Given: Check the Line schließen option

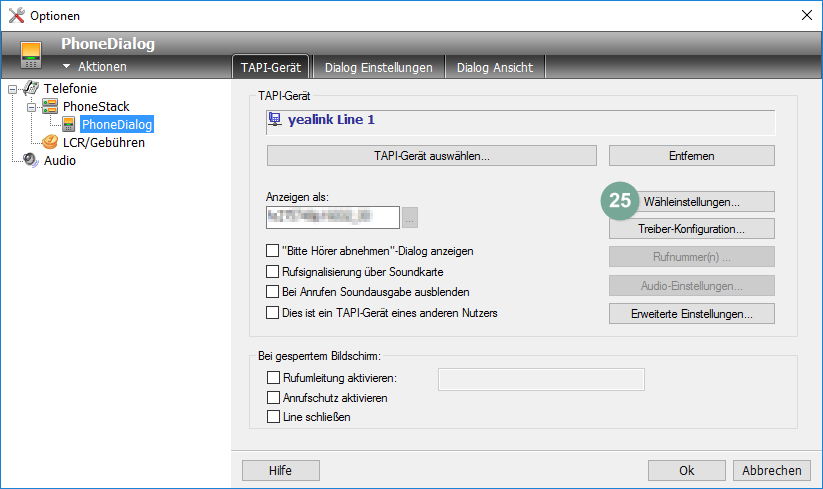Looking at the screenshot, I should 273,417.
